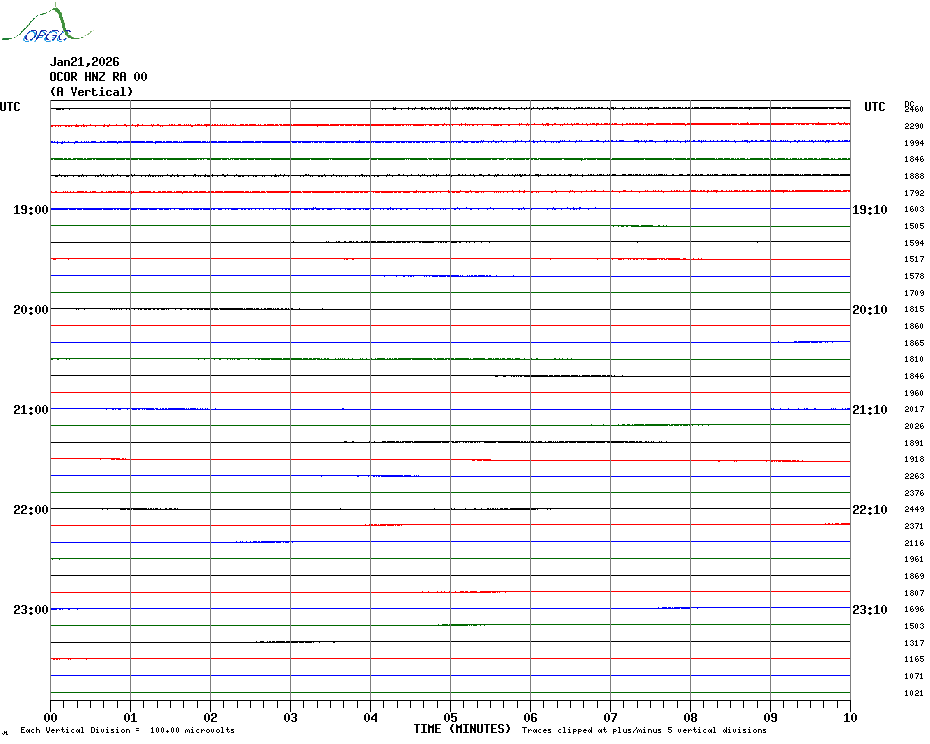Click the Traces clipped footer note
This screenshot has width=930, height=744.
click(x=644, y=730)
